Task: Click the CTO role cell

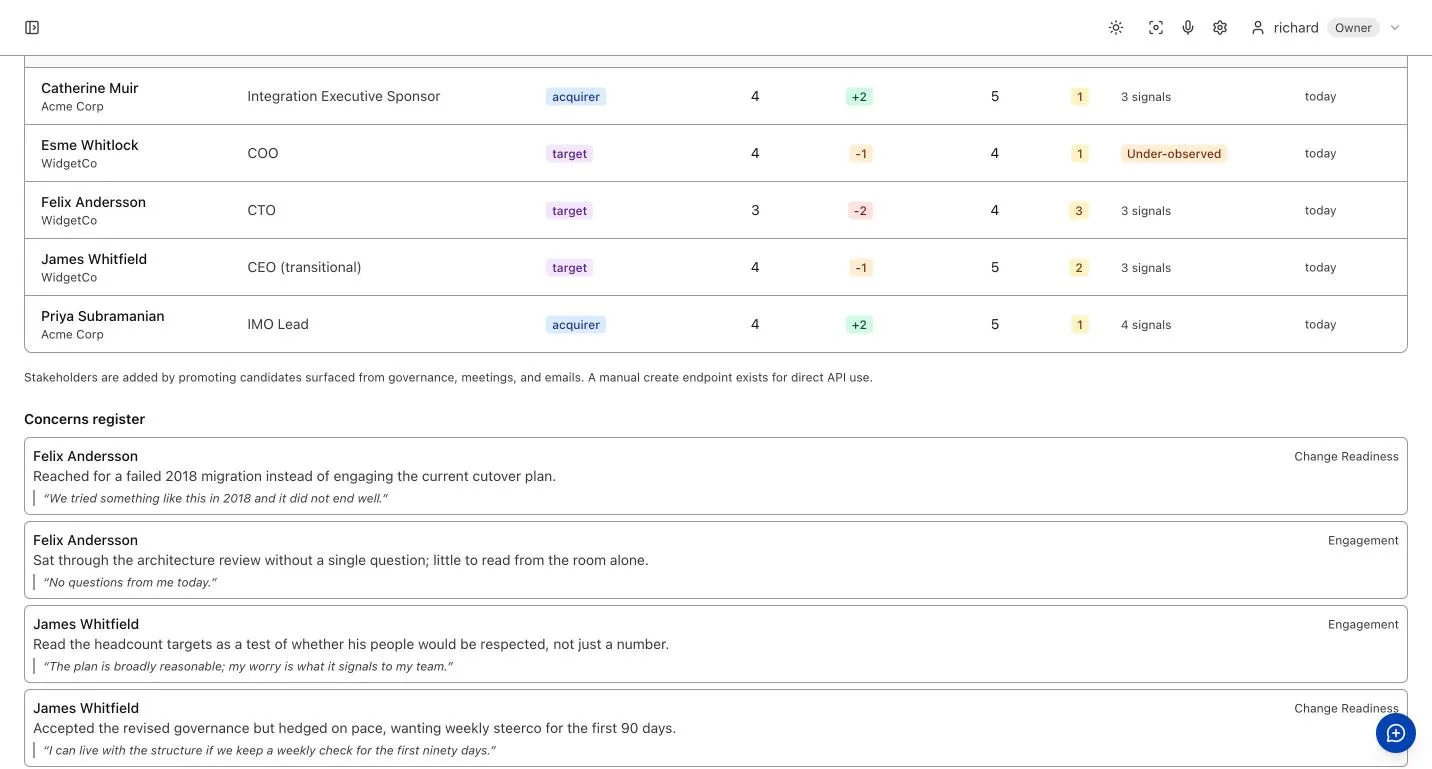Action: click(261, 210)
